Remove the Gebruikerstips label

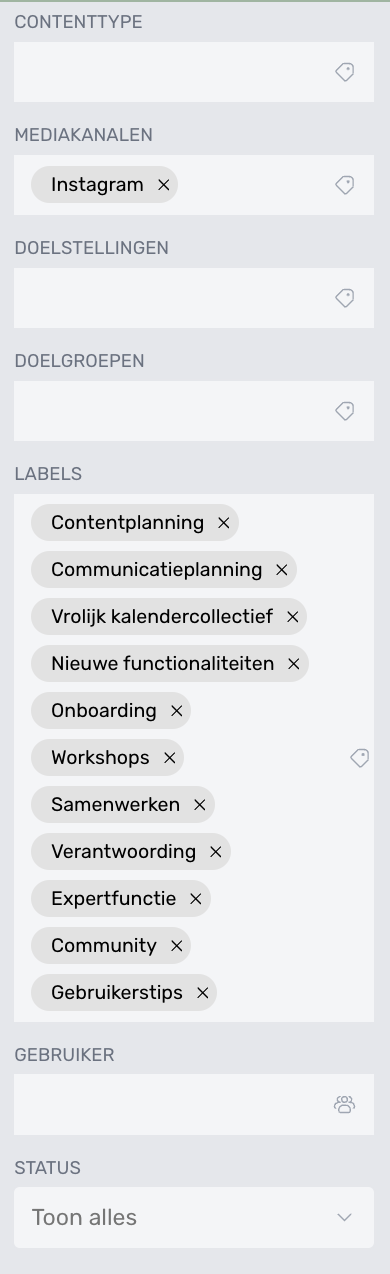tap(202, 993)
